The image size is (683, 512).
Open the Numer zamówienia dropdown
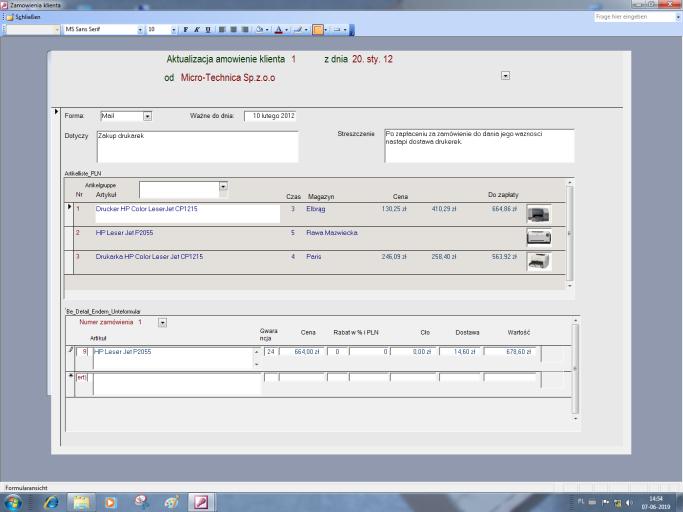162,323
